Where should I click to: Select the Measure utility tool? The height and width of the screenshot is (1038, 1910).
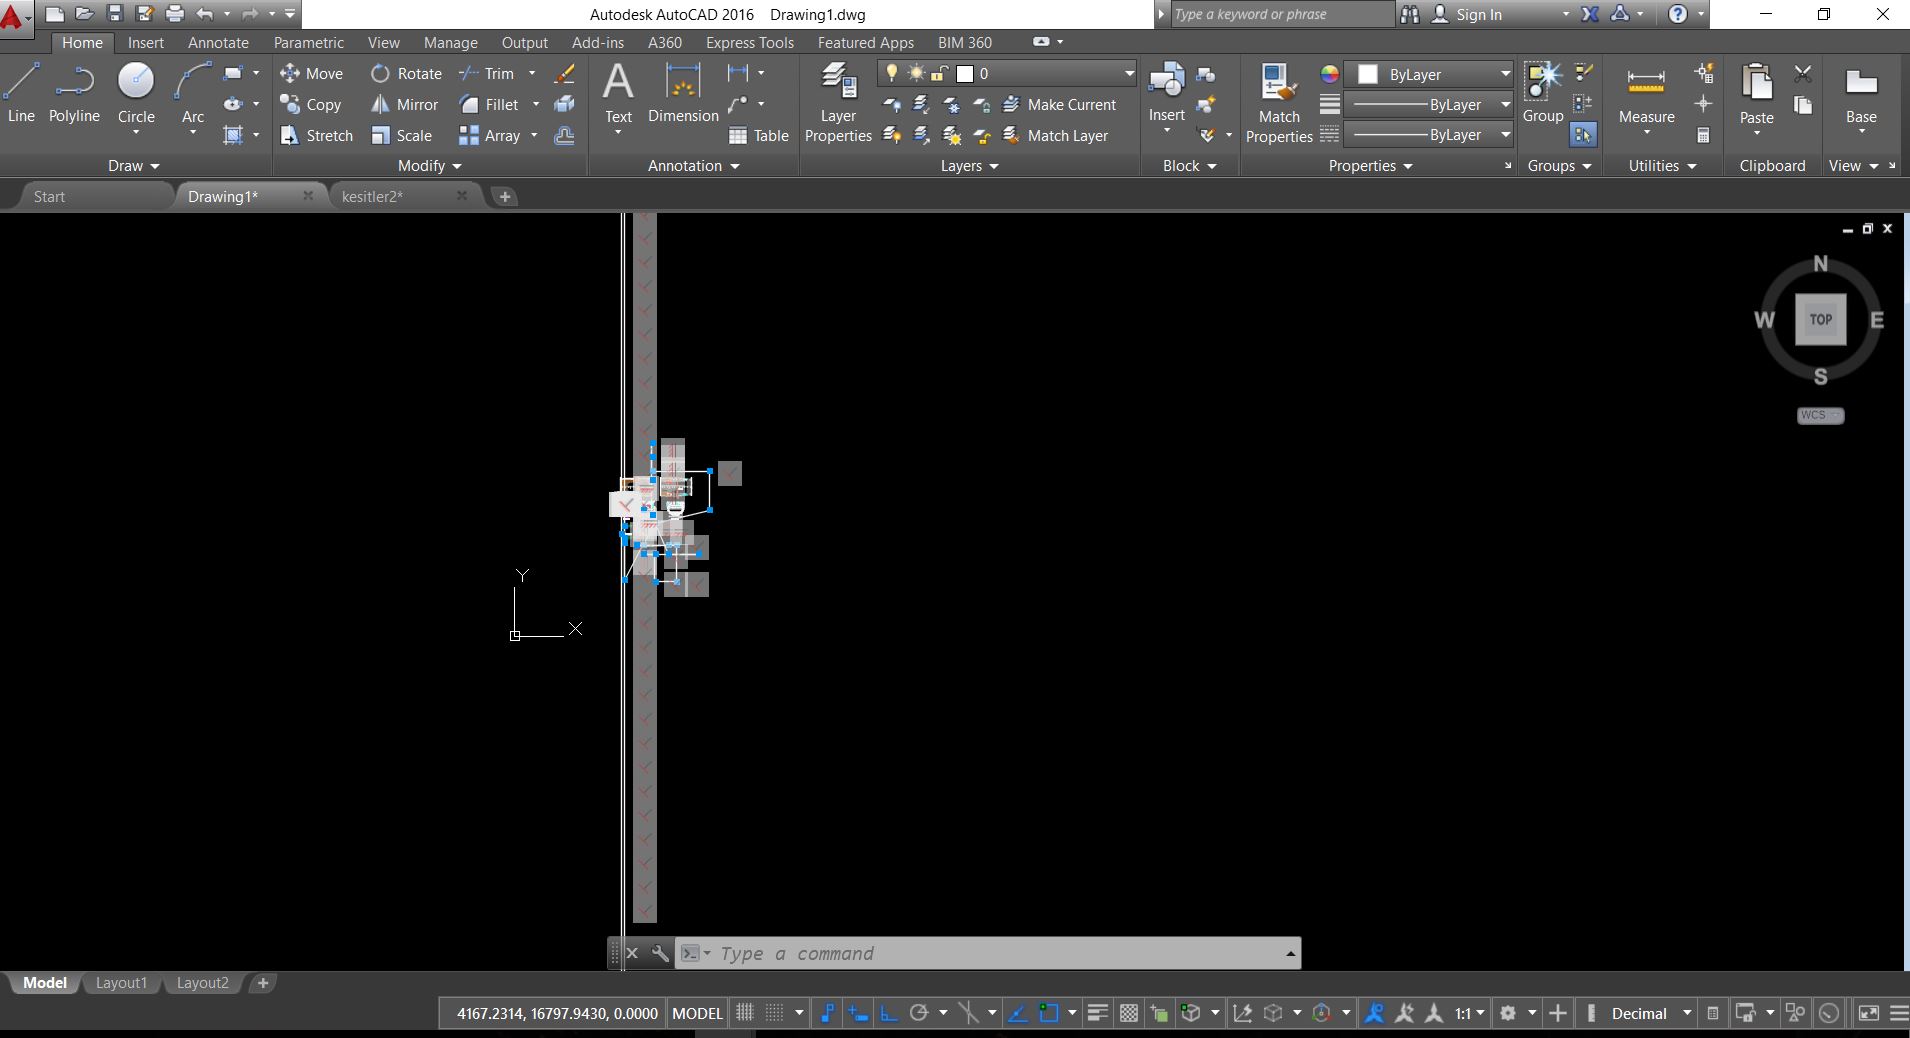click(x=1646, y=95)
